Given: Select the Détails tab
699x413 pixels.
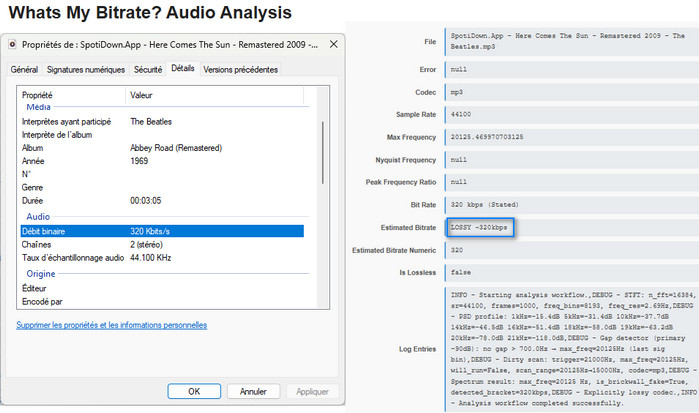Looking at the screenshot, I should point(183,68).
